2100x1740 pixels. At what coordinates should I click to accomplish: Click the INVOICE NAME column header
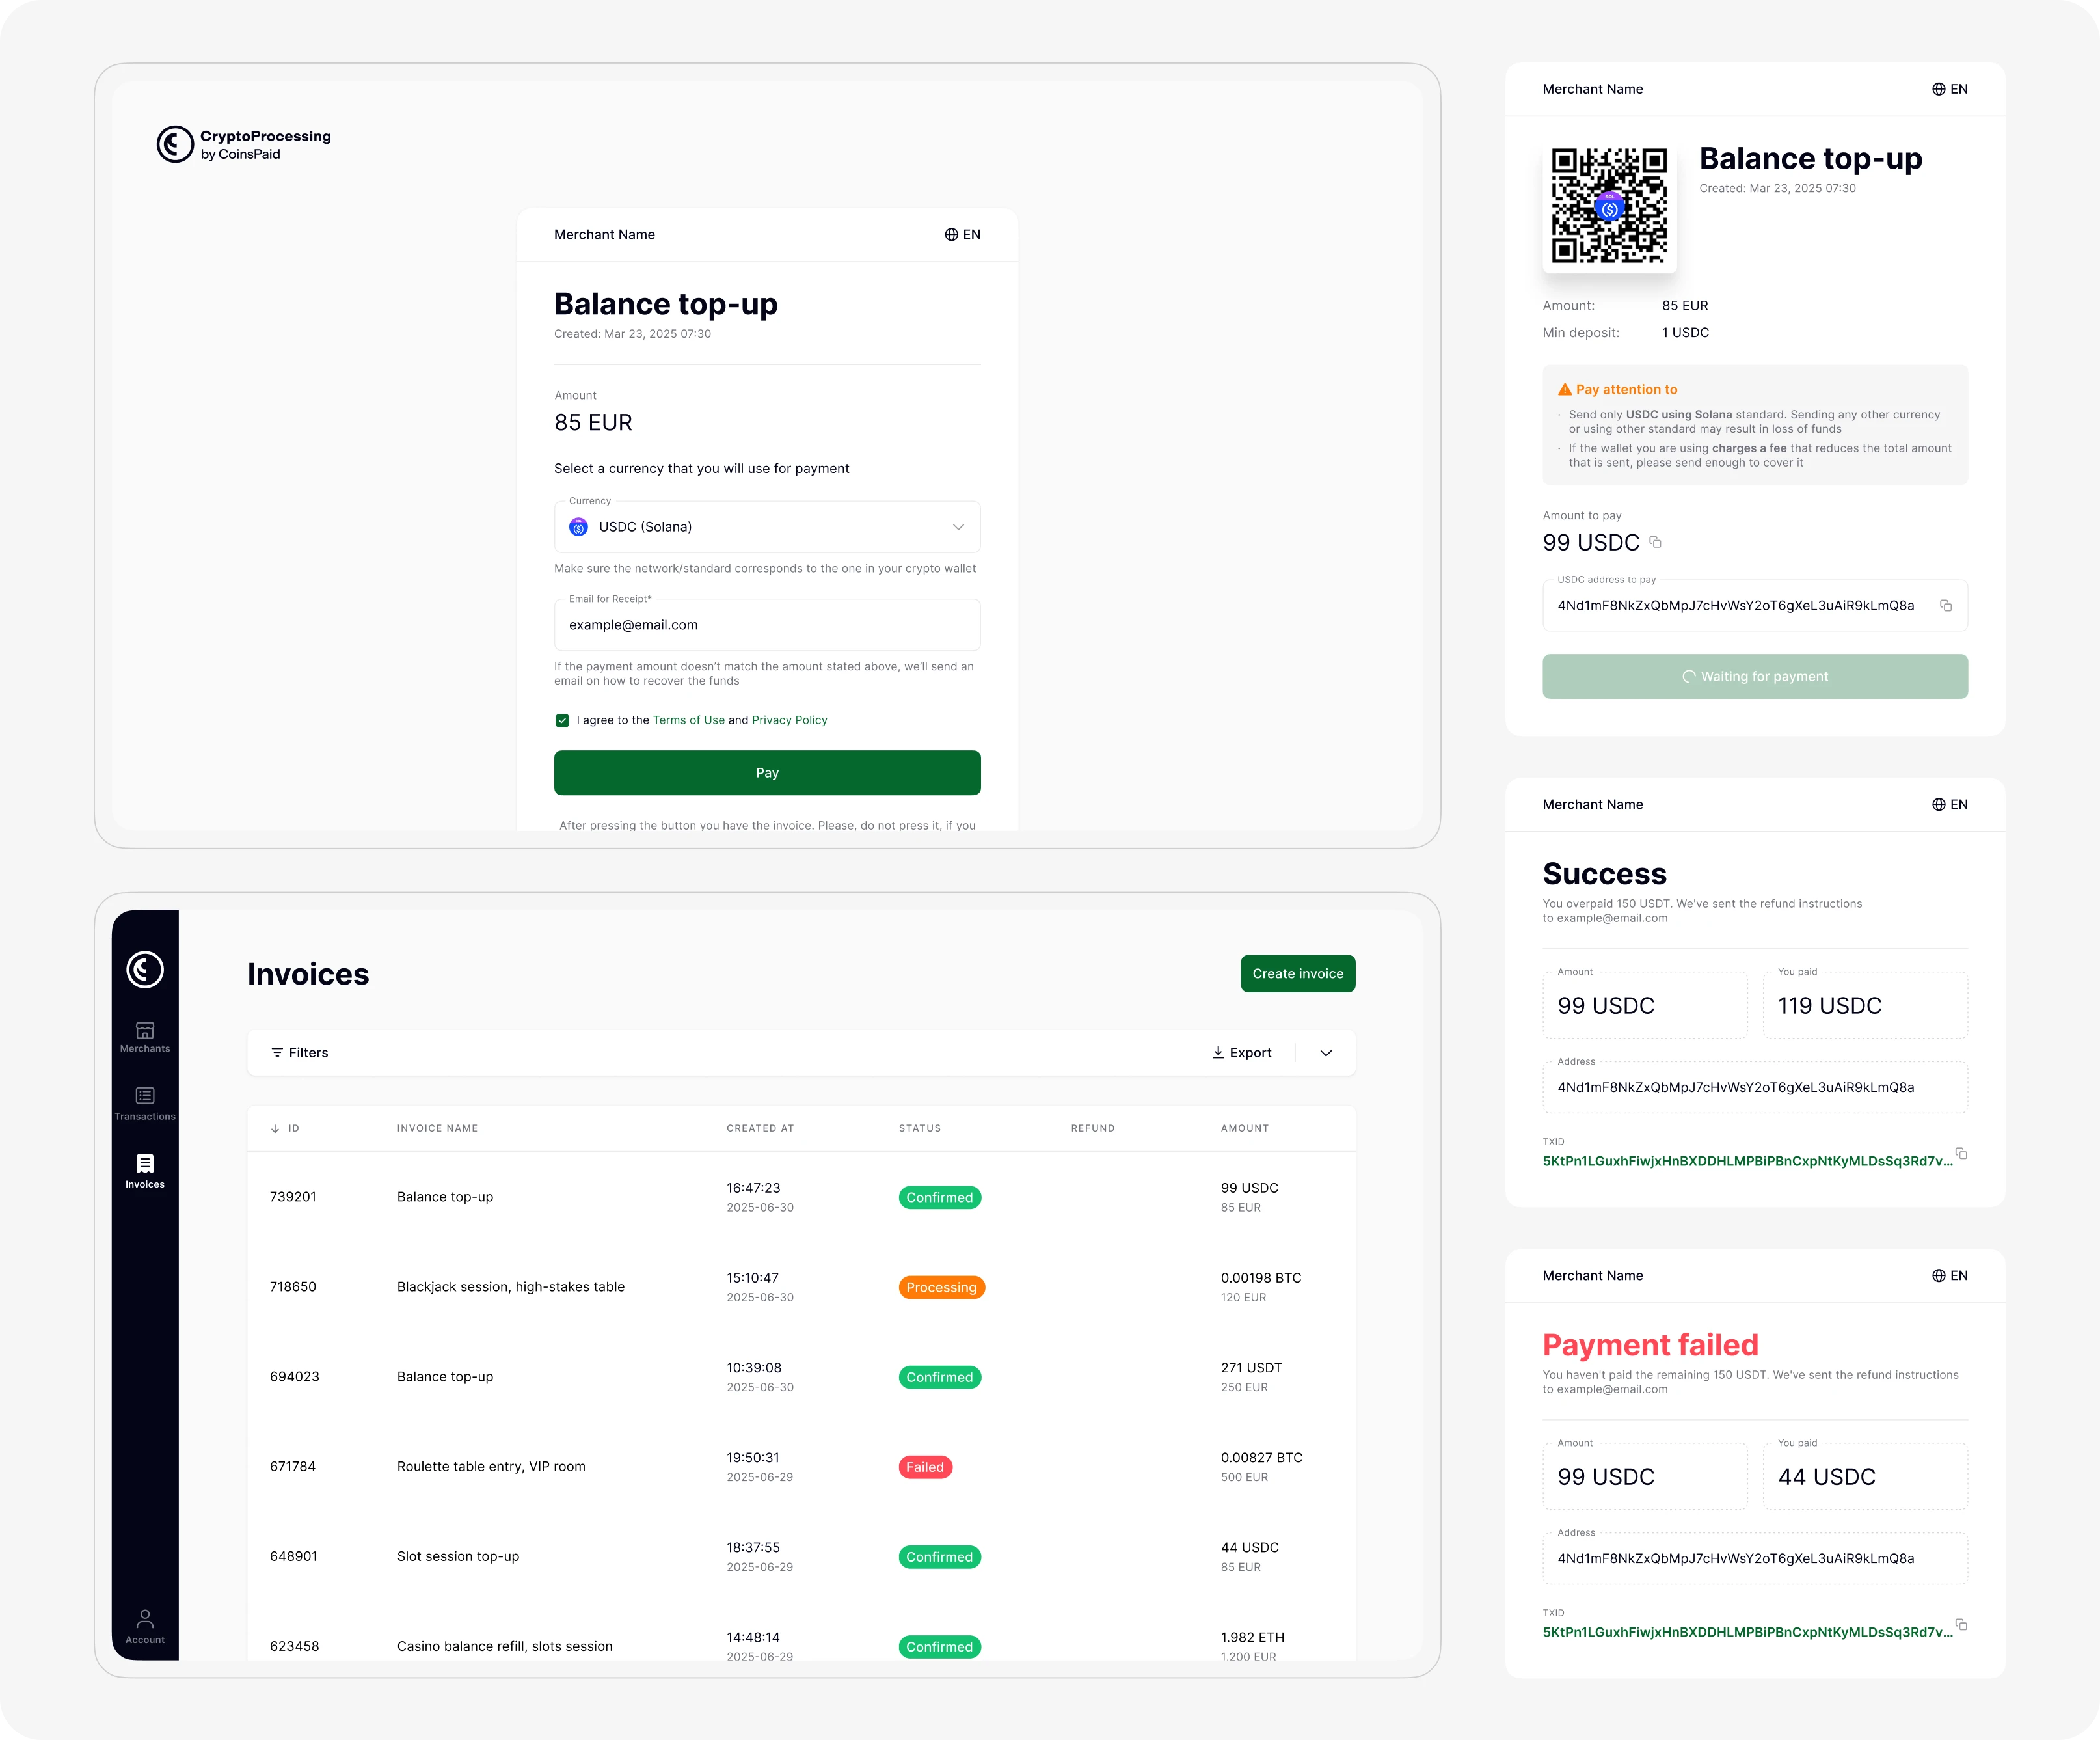pos(437,1128)
